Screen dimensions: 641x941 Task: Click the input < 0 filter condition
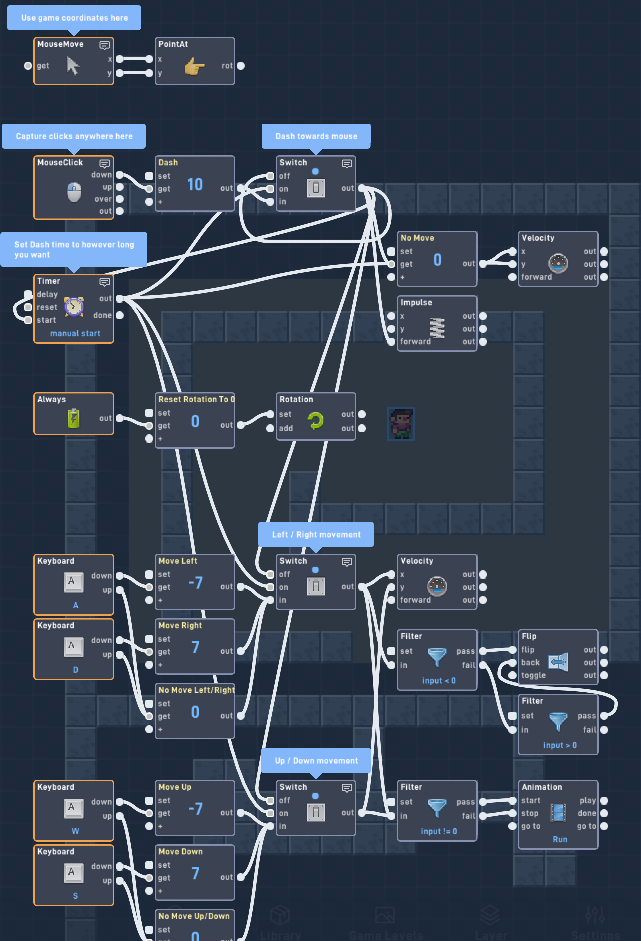click(x=439, y=681)
